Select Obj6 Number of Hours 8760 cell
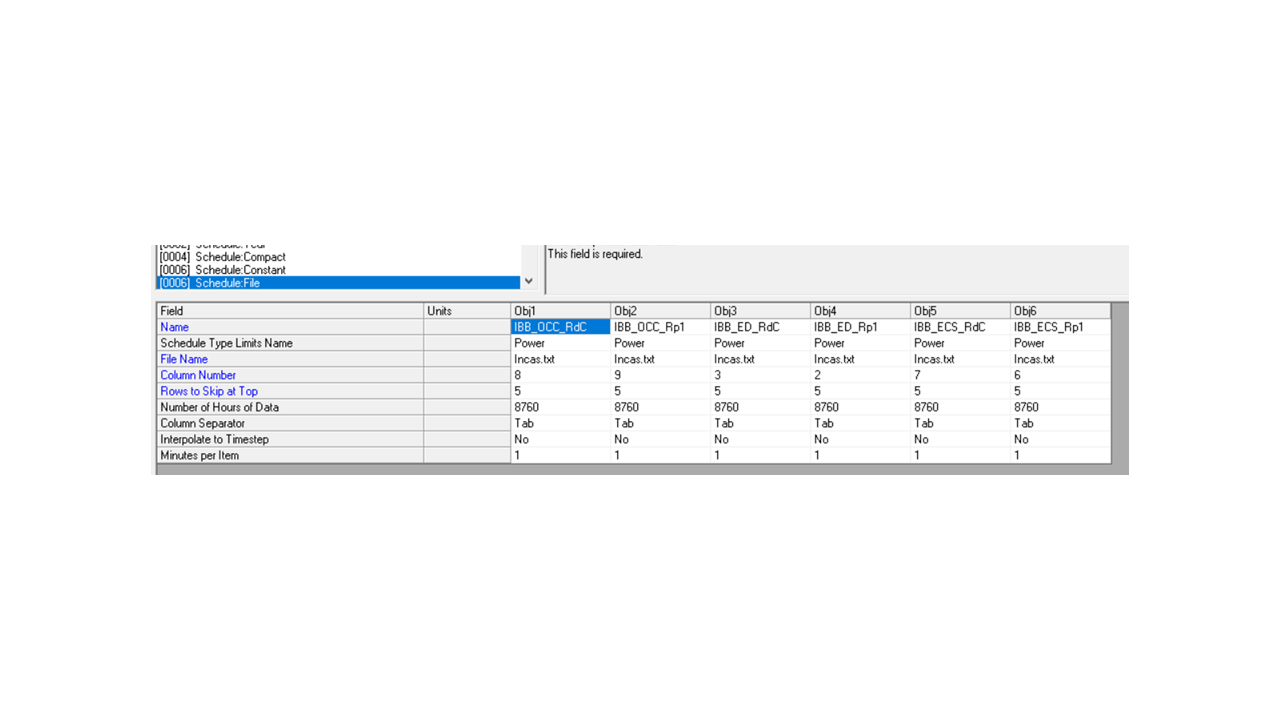 click(1060, 407)
